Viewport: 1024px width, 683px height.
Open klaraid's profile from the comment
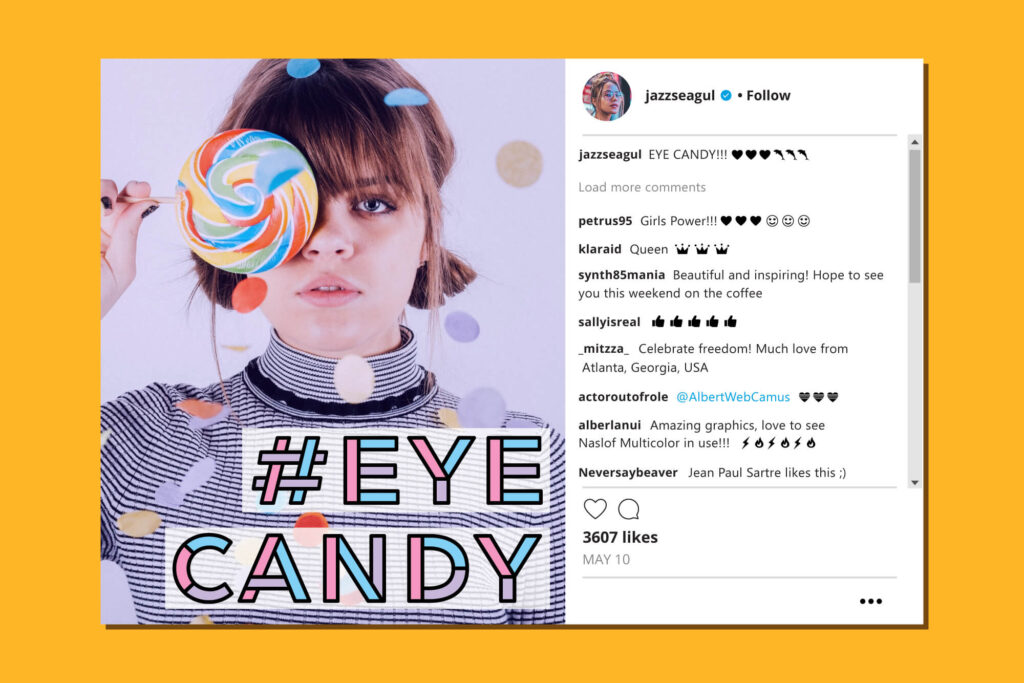600,249
